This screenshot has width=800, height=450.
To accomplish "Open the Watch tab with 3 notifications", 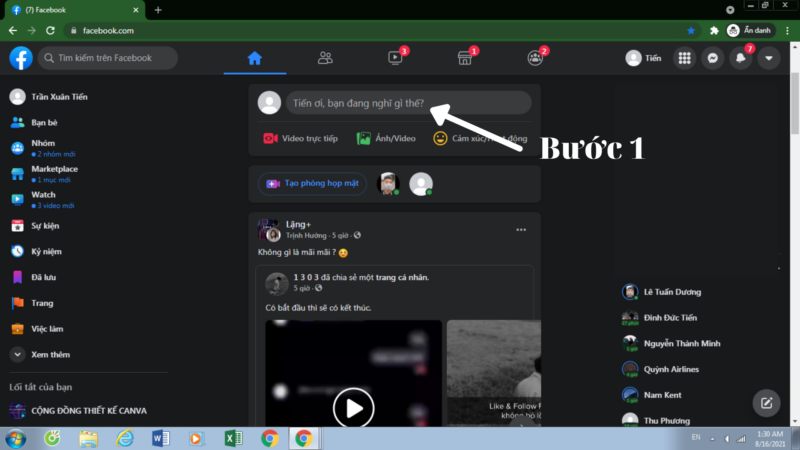I will pyautogui.click(x=395, y=58).
